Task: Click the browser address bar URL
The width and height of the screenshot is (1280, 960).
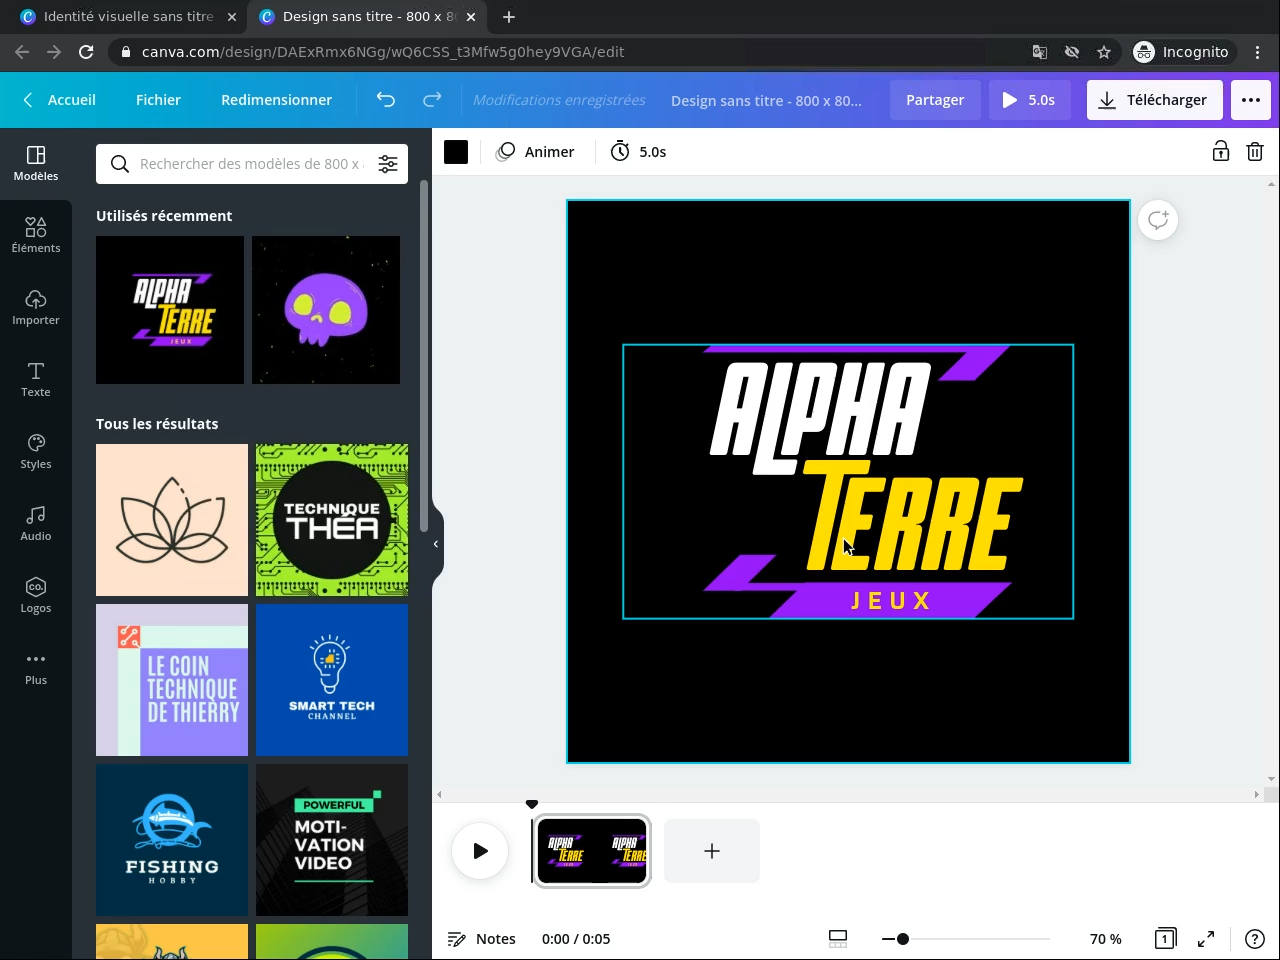Action: [x=383, y=52]
